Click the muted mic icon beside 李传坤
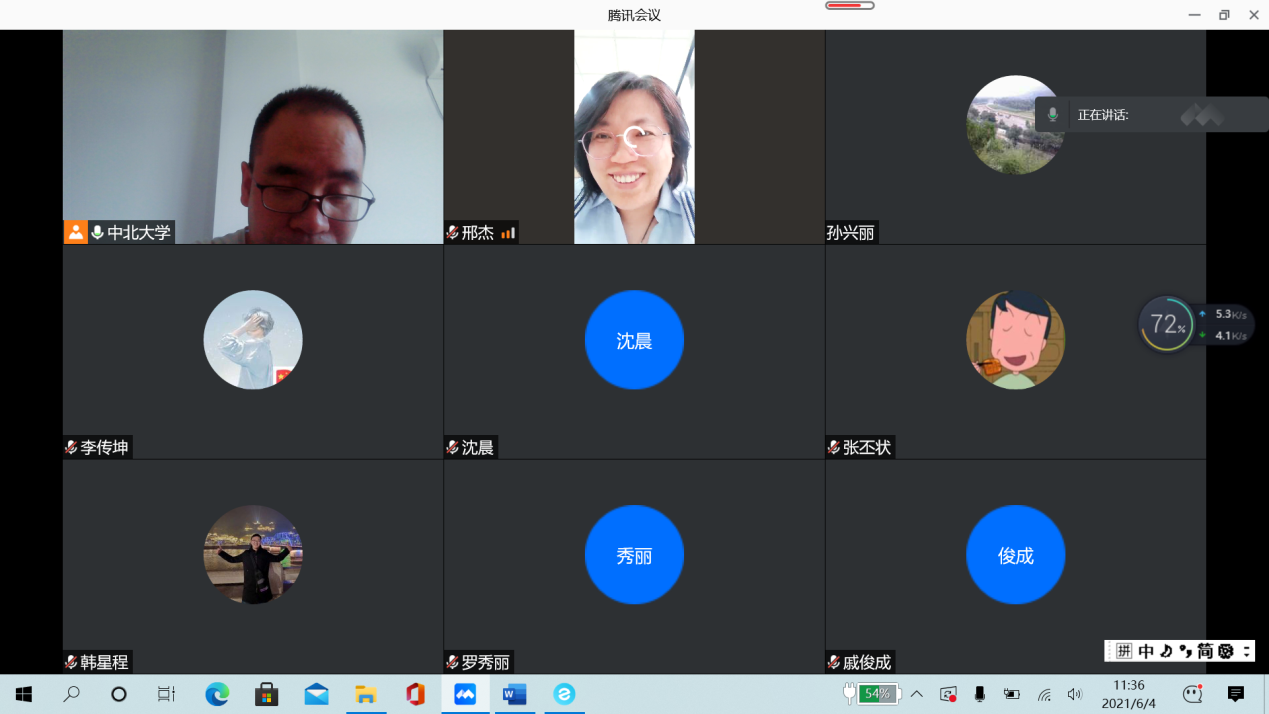Viewport: 1269px width, 714px height. coord(71,448)
